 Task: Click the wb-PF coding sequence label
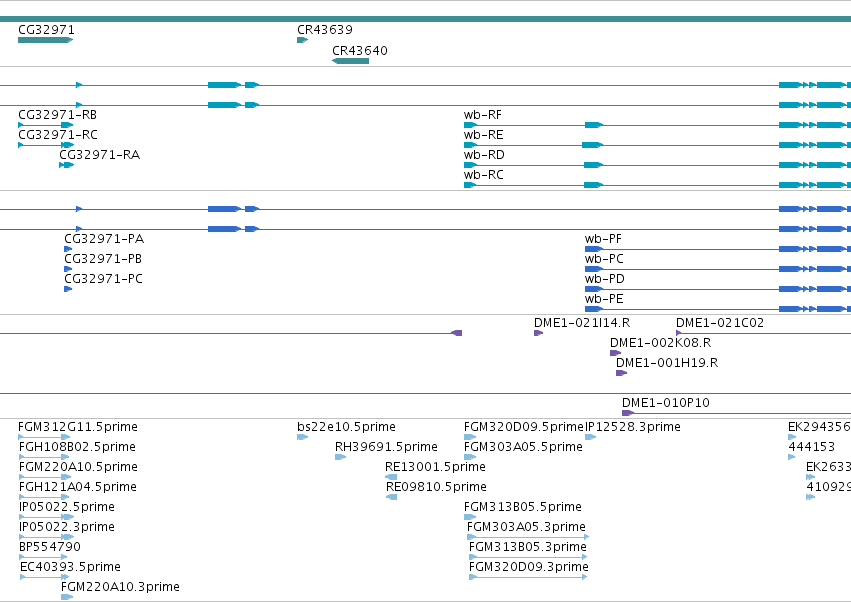(x=604, y=239)
